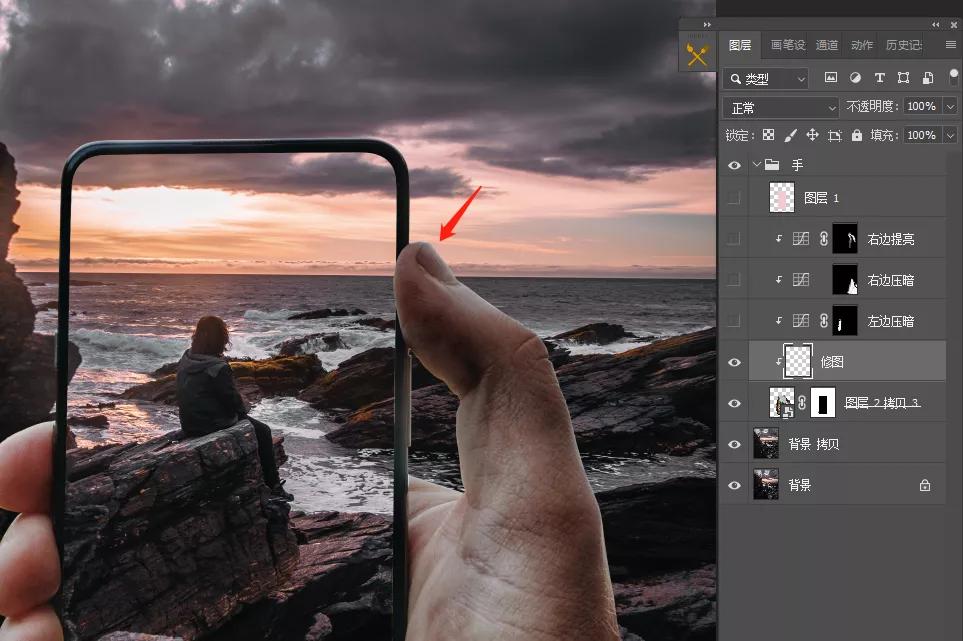Show the 右边压暗 layer visibility

click(x=734, y=279)
